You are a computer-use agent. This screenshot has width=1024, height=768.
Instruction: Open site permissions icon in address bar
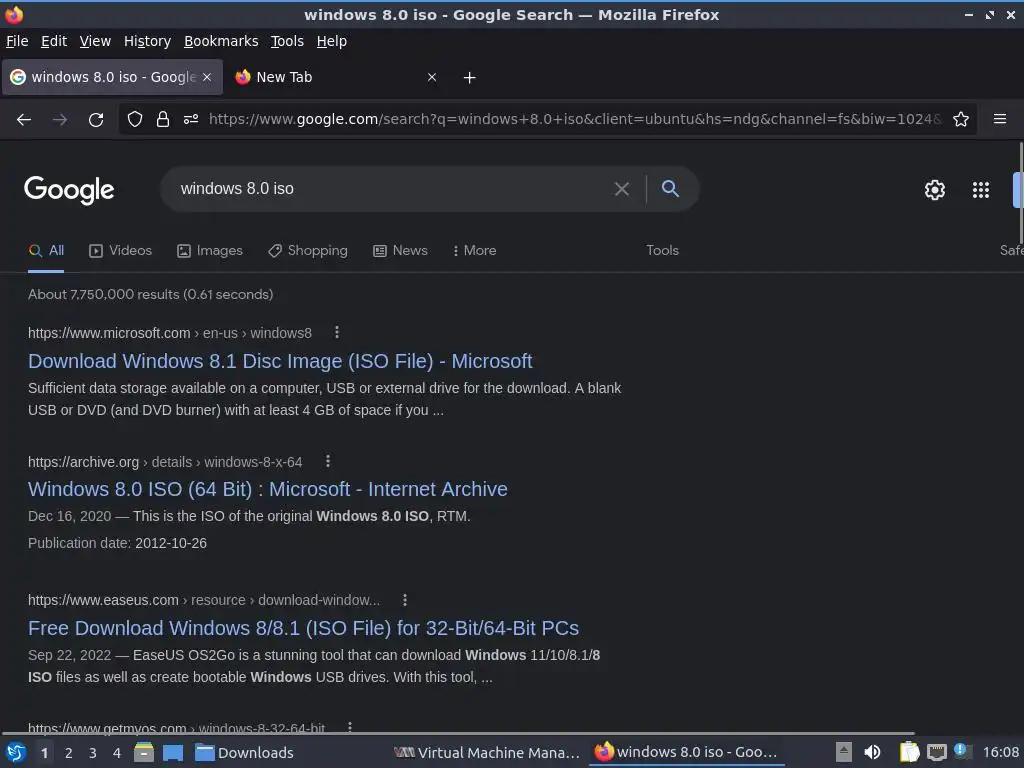[x=191, y=119]
